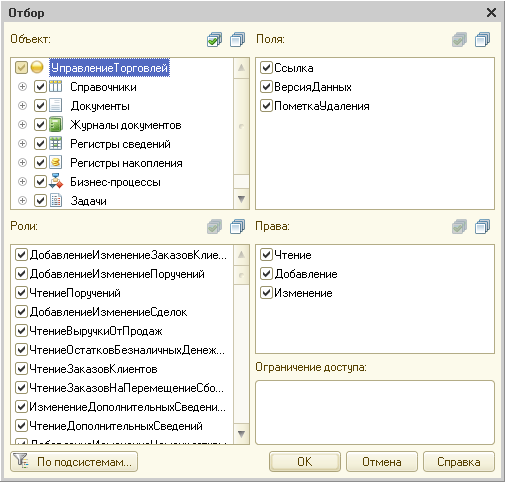Select the УправлениеТорговлей root item
The image size is (505, 482).
(x=109, y=68)
